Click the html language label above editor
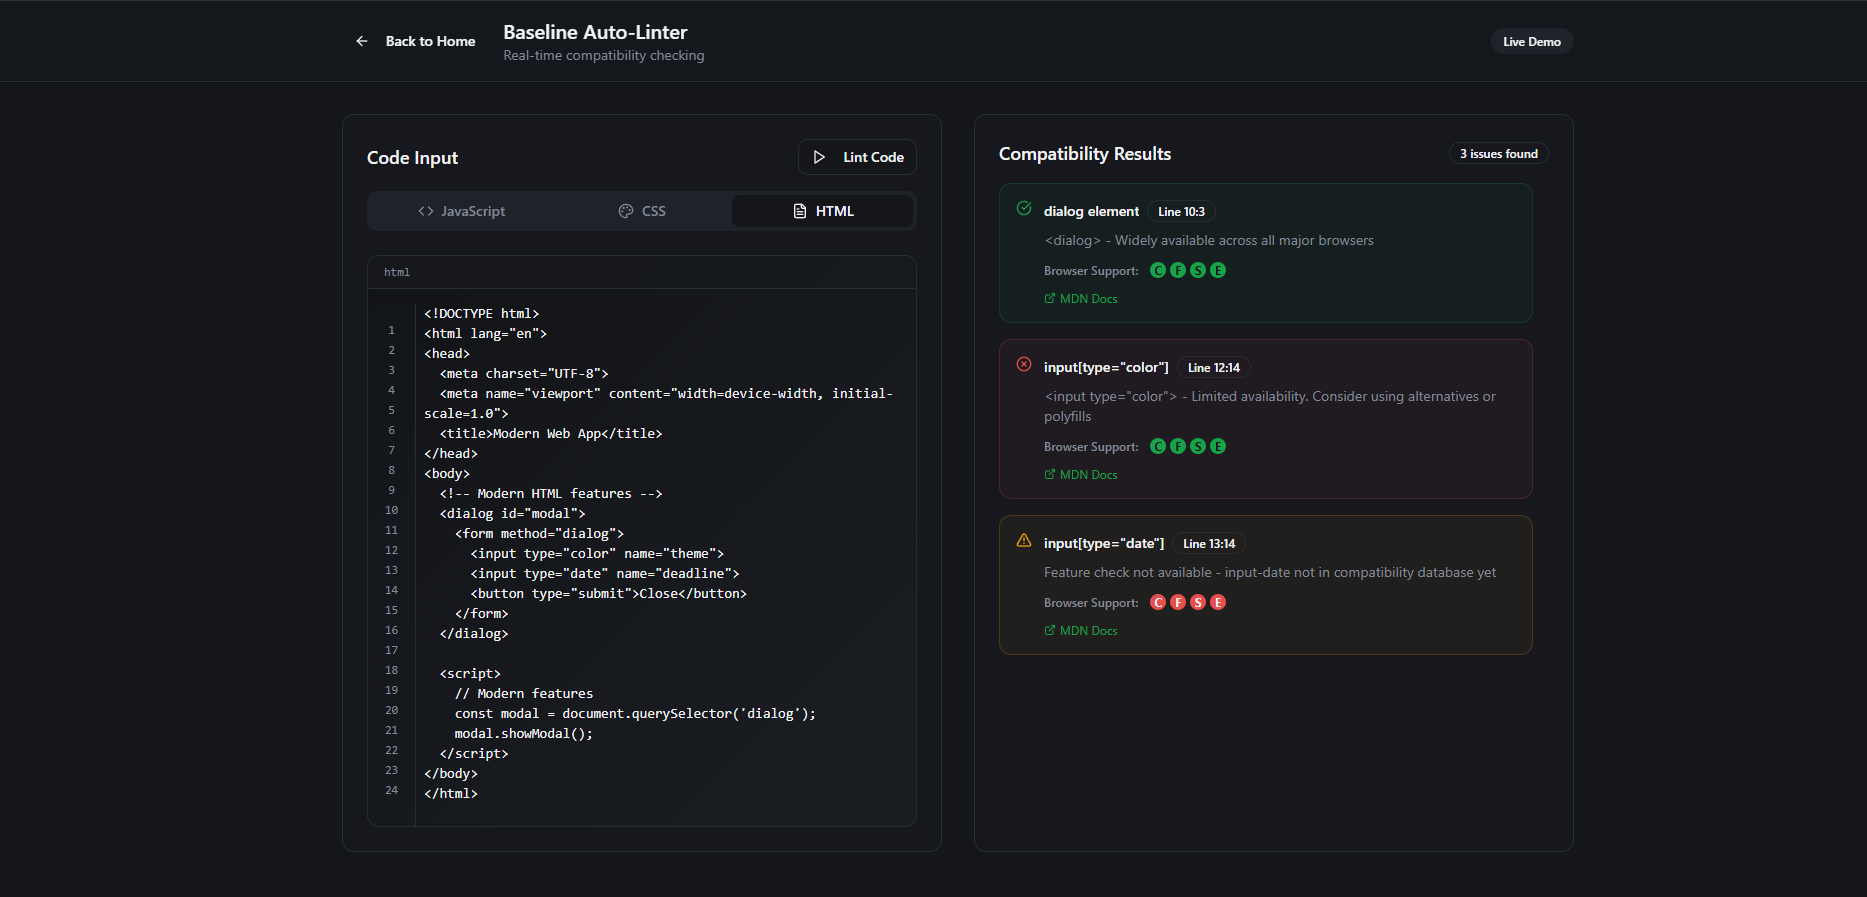The image size is (1867, 897). pyautogui.click(x=397, y=272)
